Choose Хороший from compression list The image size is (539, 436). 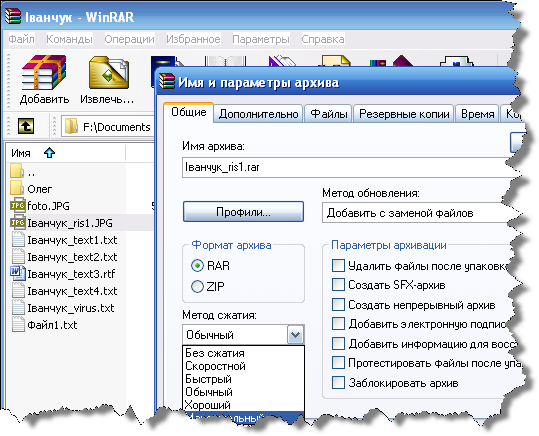coord(243,405)
